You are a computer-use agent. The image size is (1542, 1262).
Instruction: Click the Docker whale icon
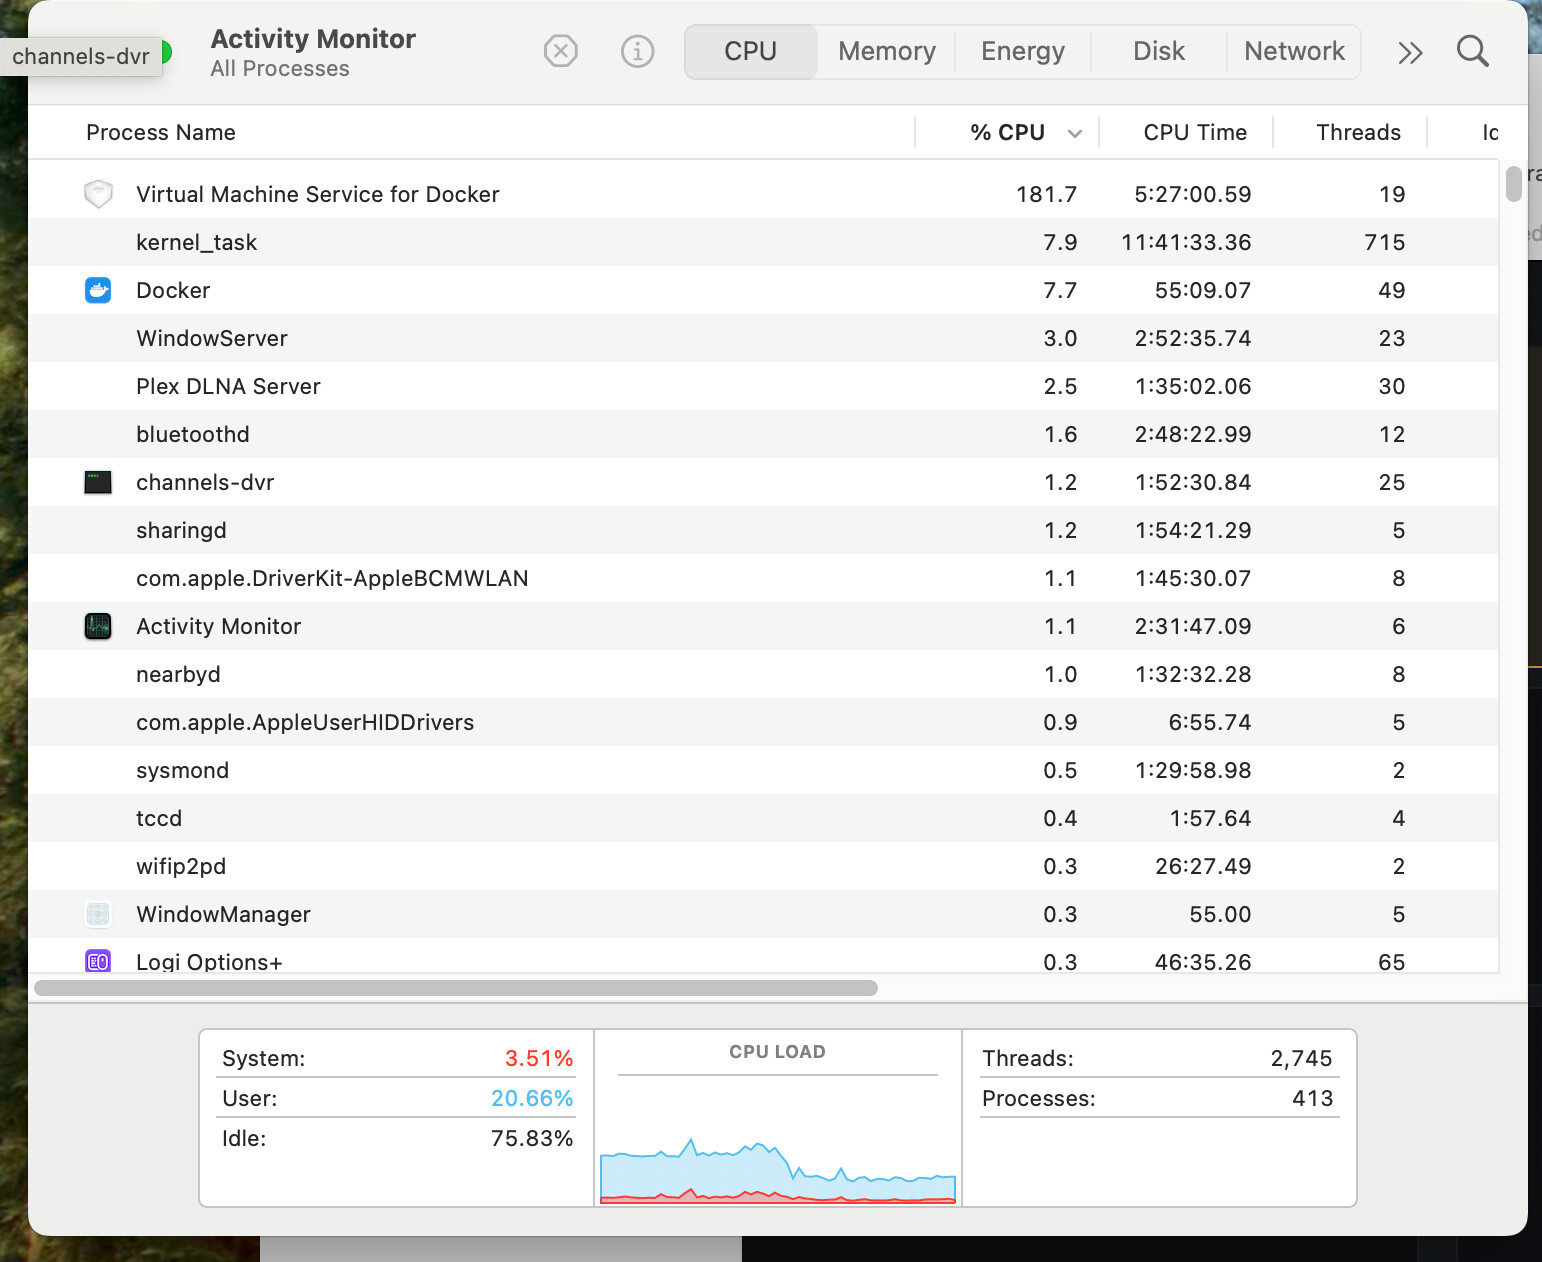(98, 290)
